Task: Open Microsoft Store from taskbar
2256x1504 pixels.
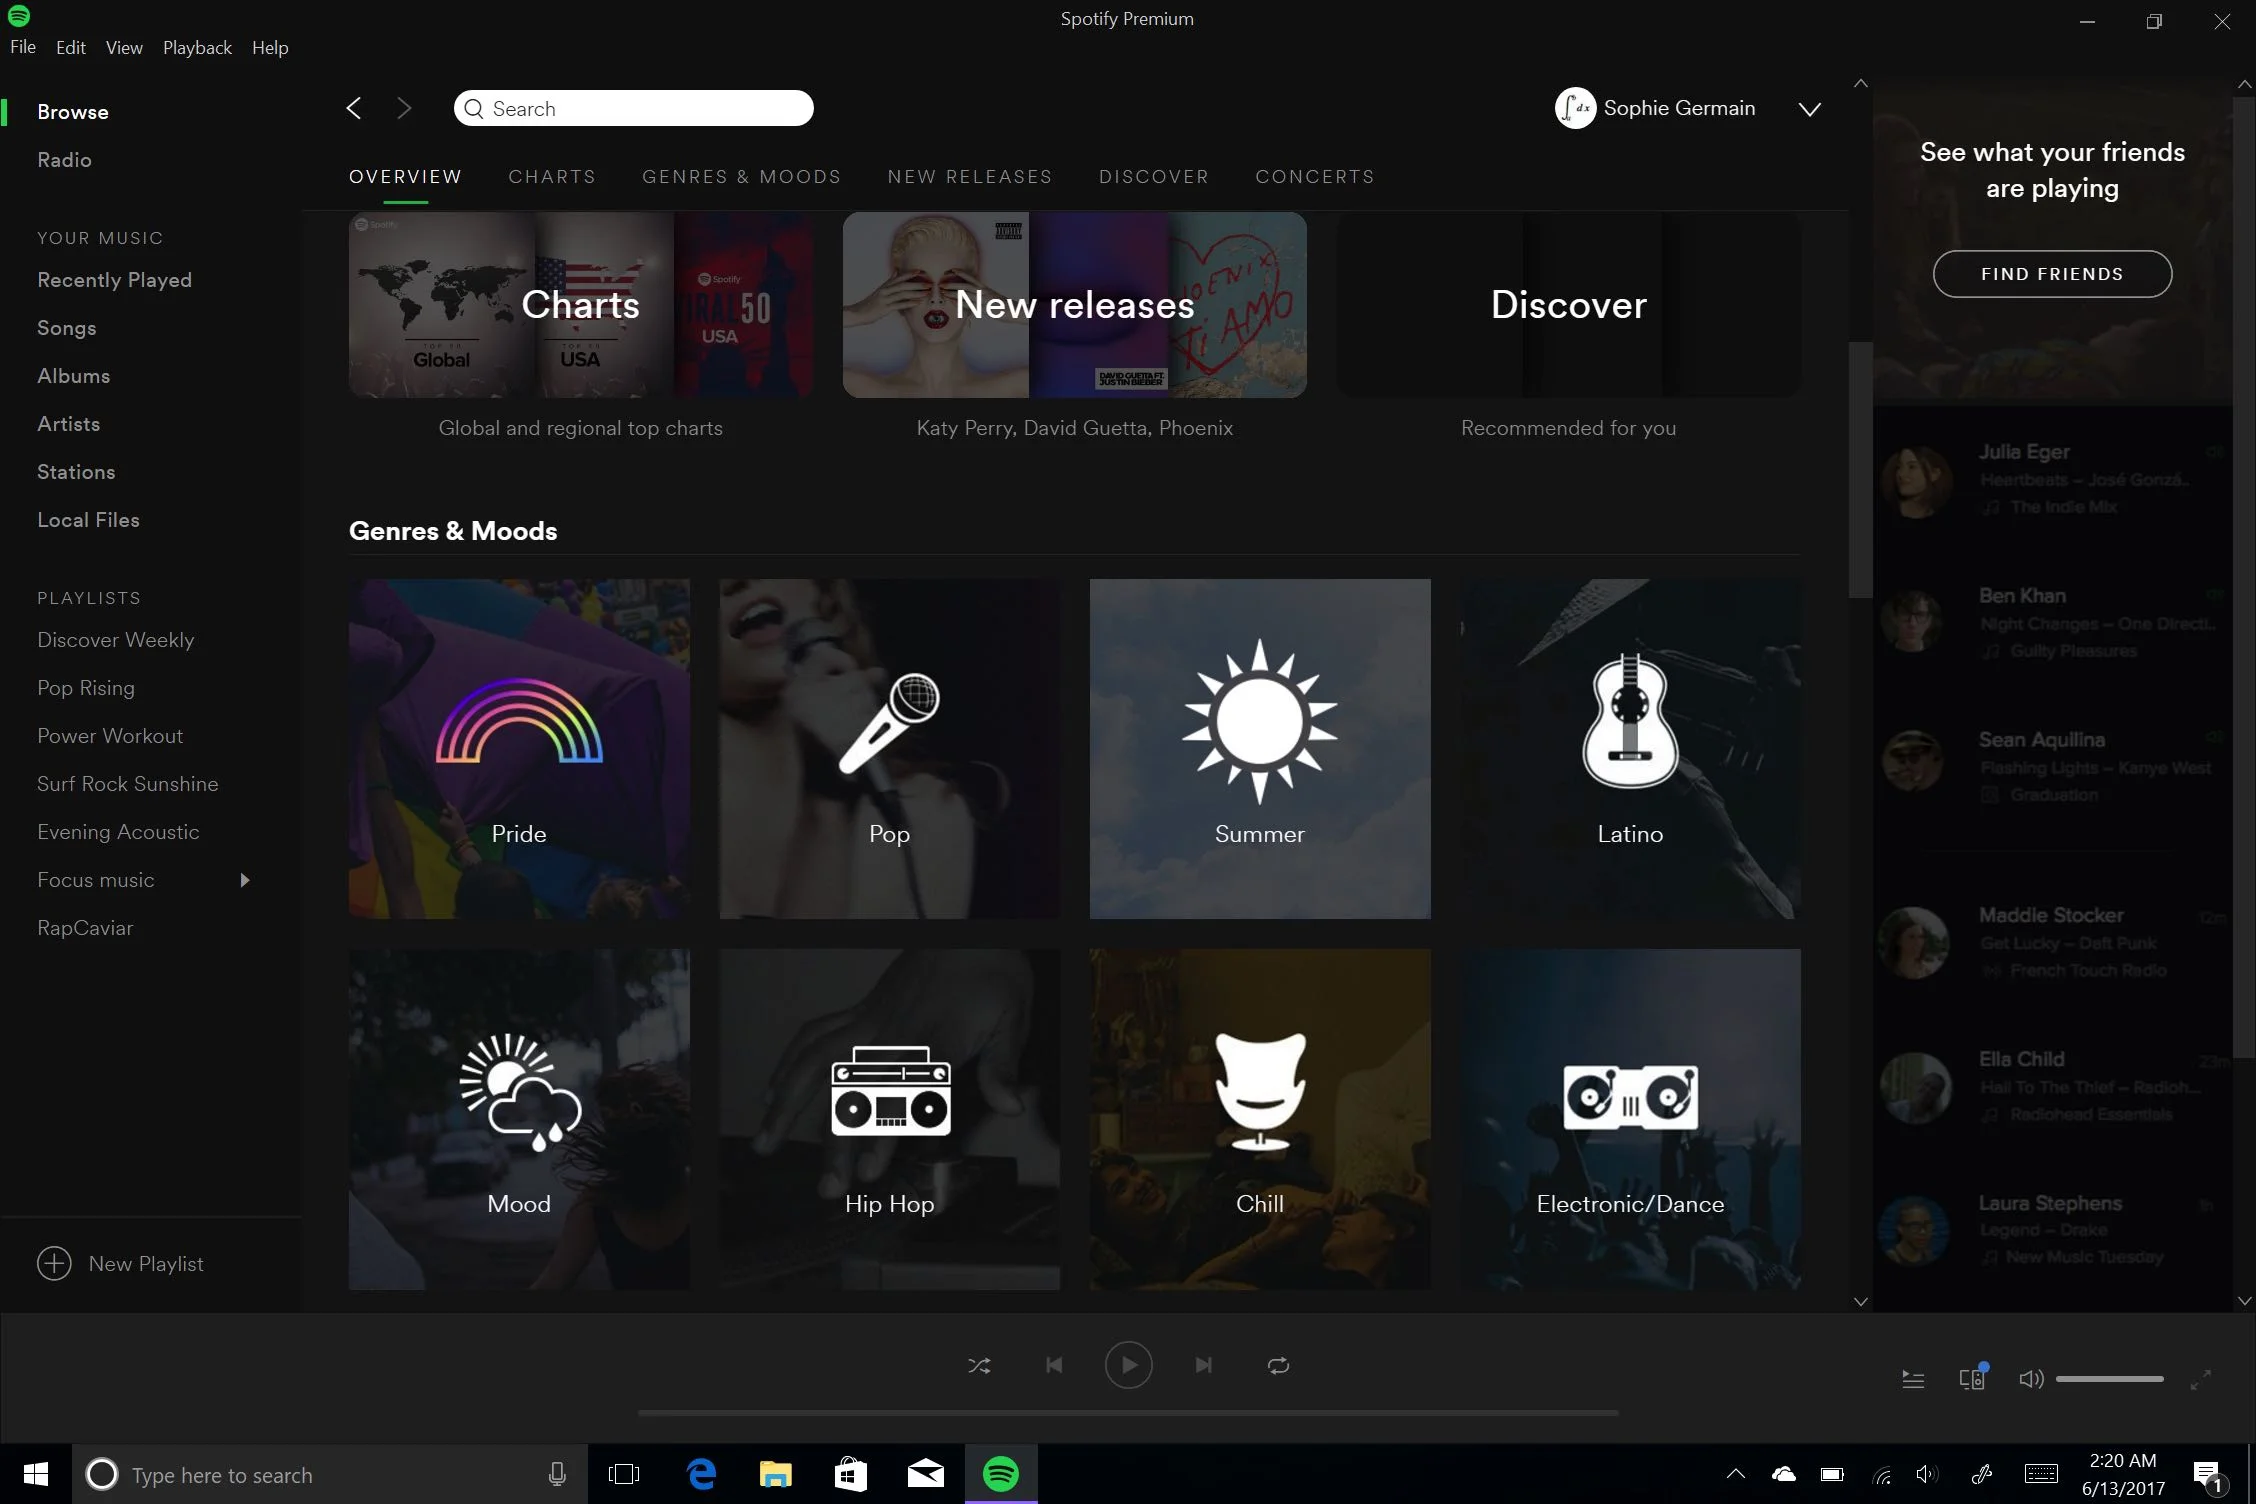Action: (851, 1474)
